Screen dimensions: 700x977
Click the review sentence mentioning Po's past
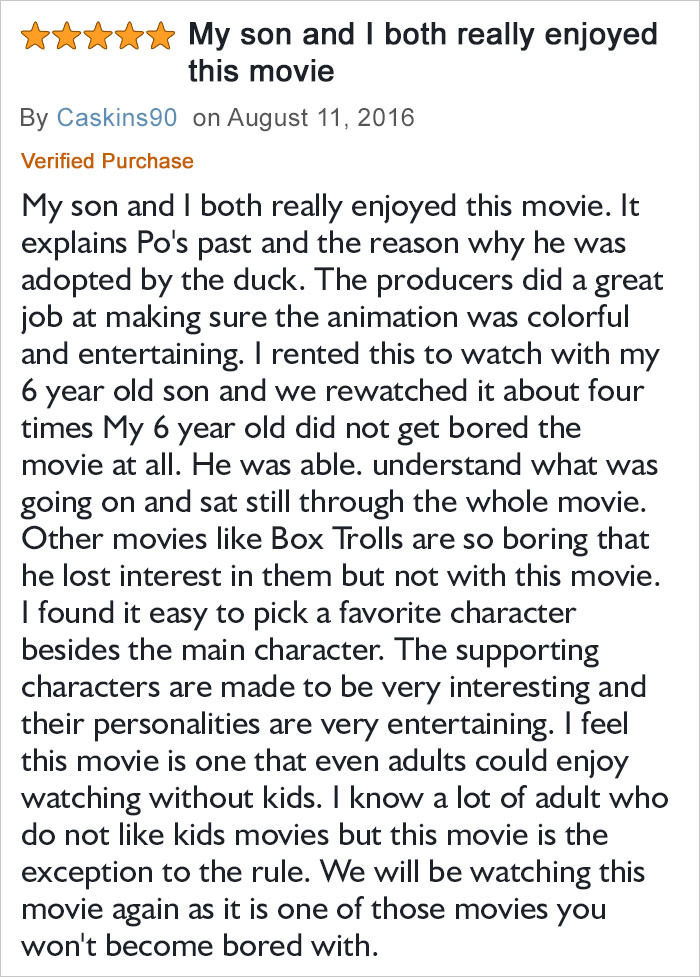pyautogui.click(x=323, y=243)
